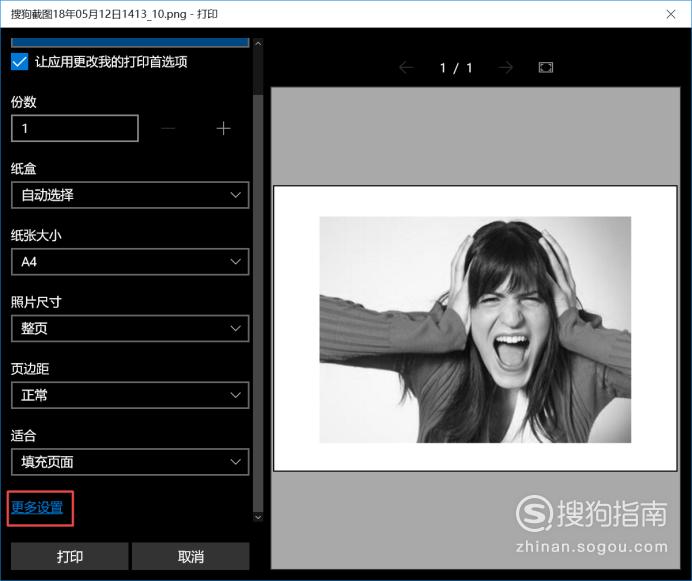Toggle full-screen preview icon

click(546, 68)
